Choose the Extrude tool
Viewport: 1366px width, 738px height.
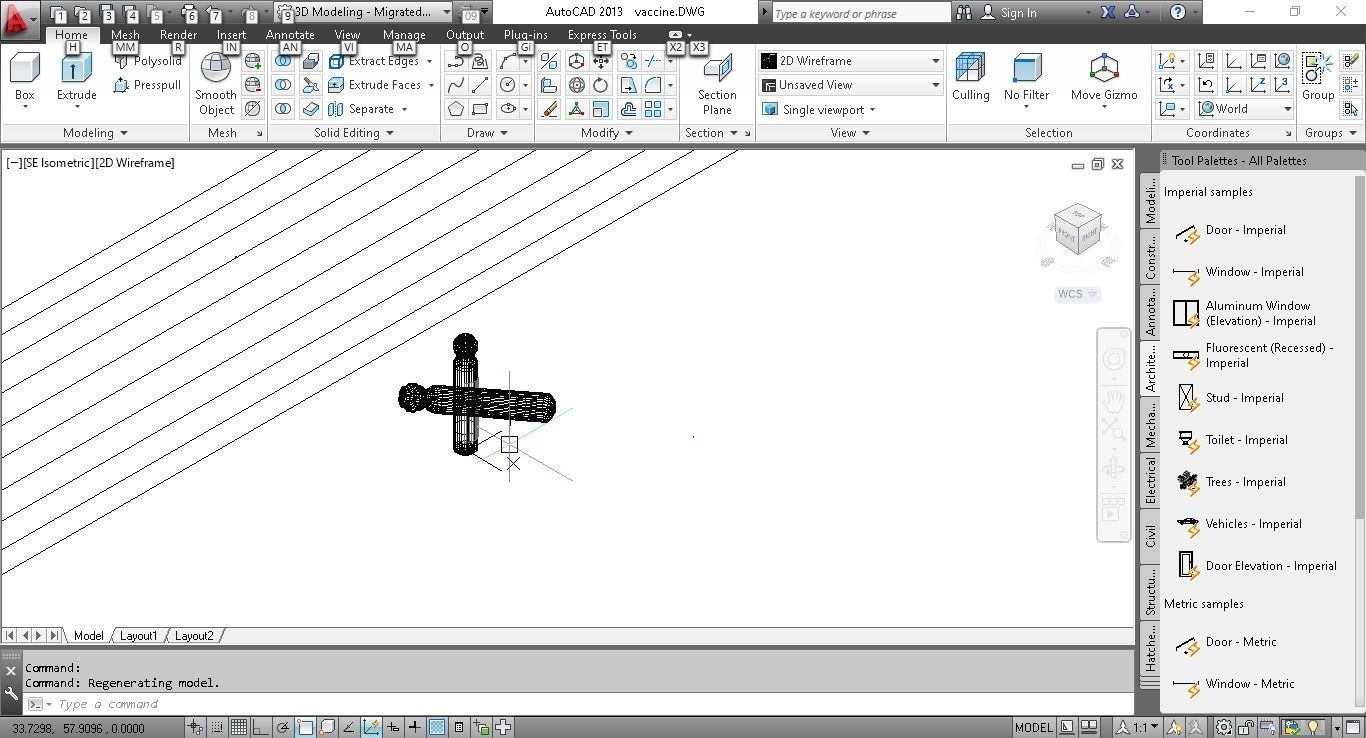(76, 78)
